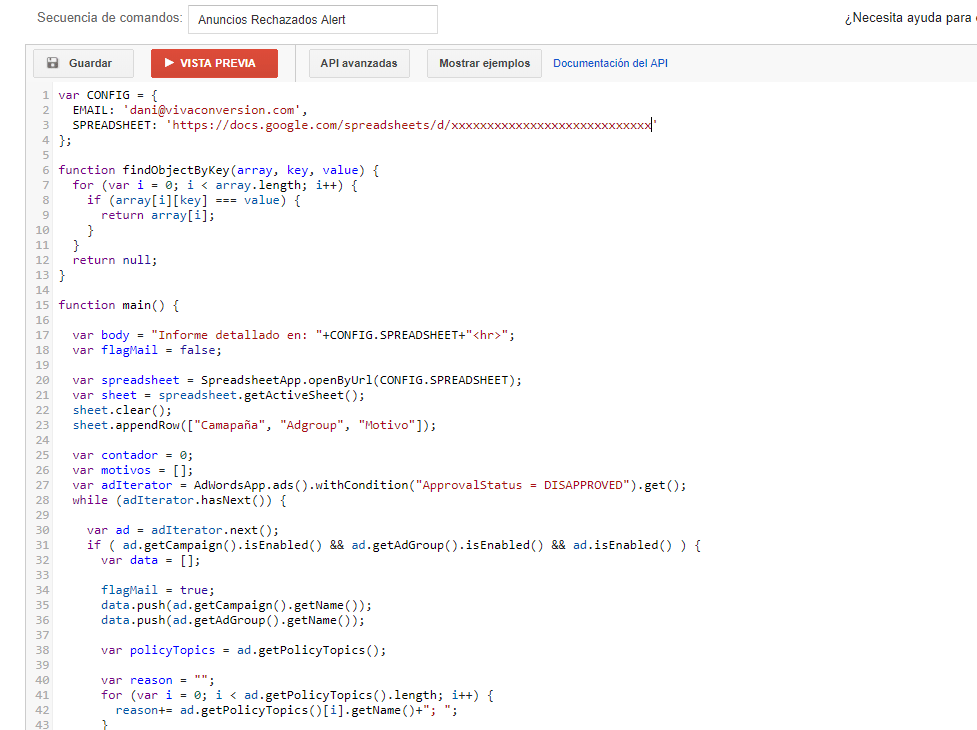Image resolution: width=977 pixels, height=730 pixels.
Task: Click line number 27 in gutter
Action: pos(42,485)
